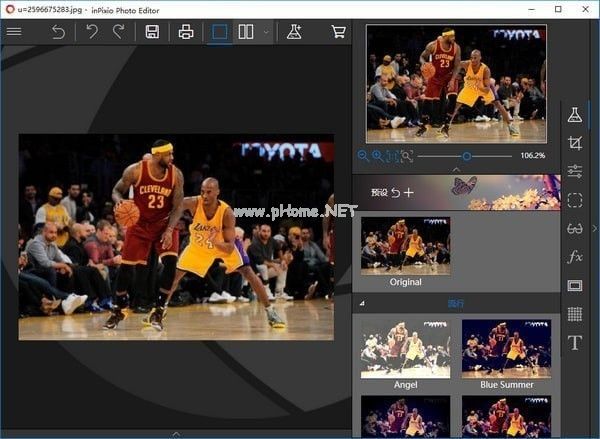Image resolution: width=600 pixels, height=439 pixels.
Task: Open the hamburger menu
Action: pos(14,32)
